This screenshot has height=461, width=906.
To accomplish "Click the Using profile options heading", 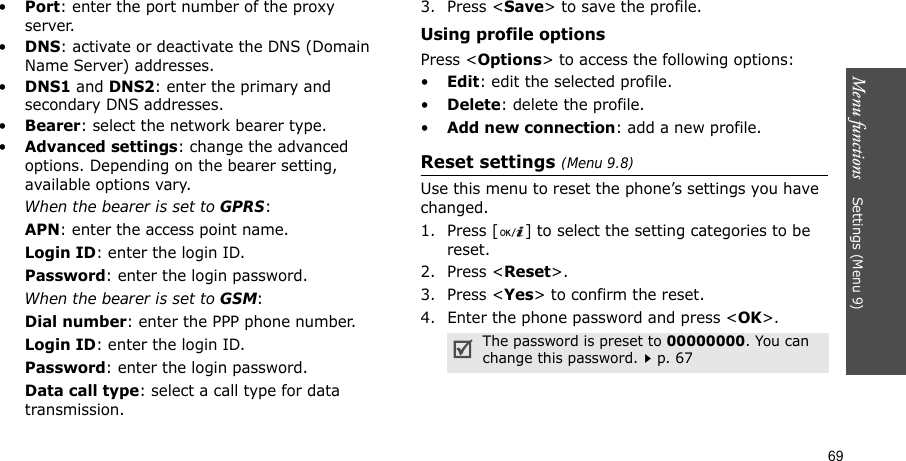I will [513, 34].
